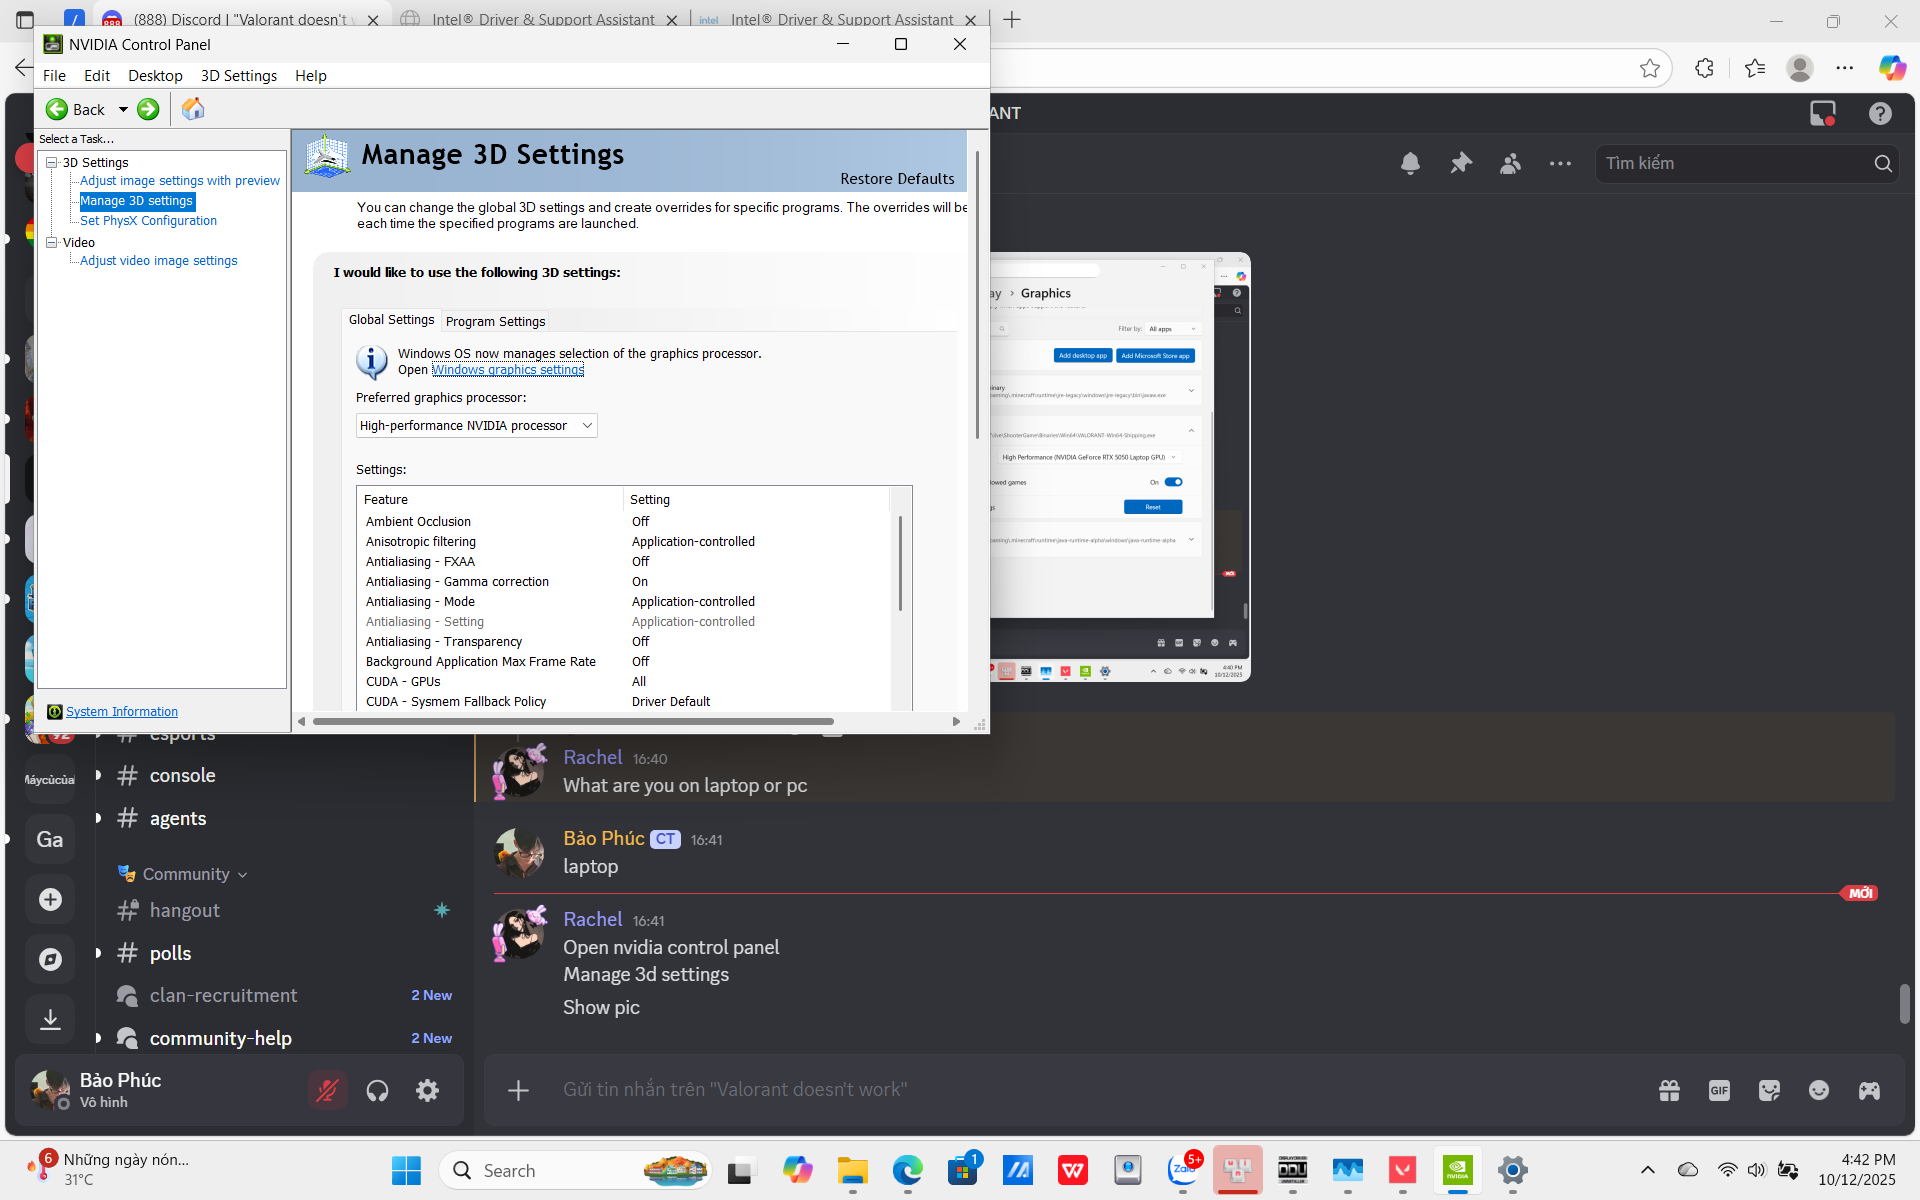Collapse the Video tree node
This screenshot has width=1920, height=1200.
[52, 242]
